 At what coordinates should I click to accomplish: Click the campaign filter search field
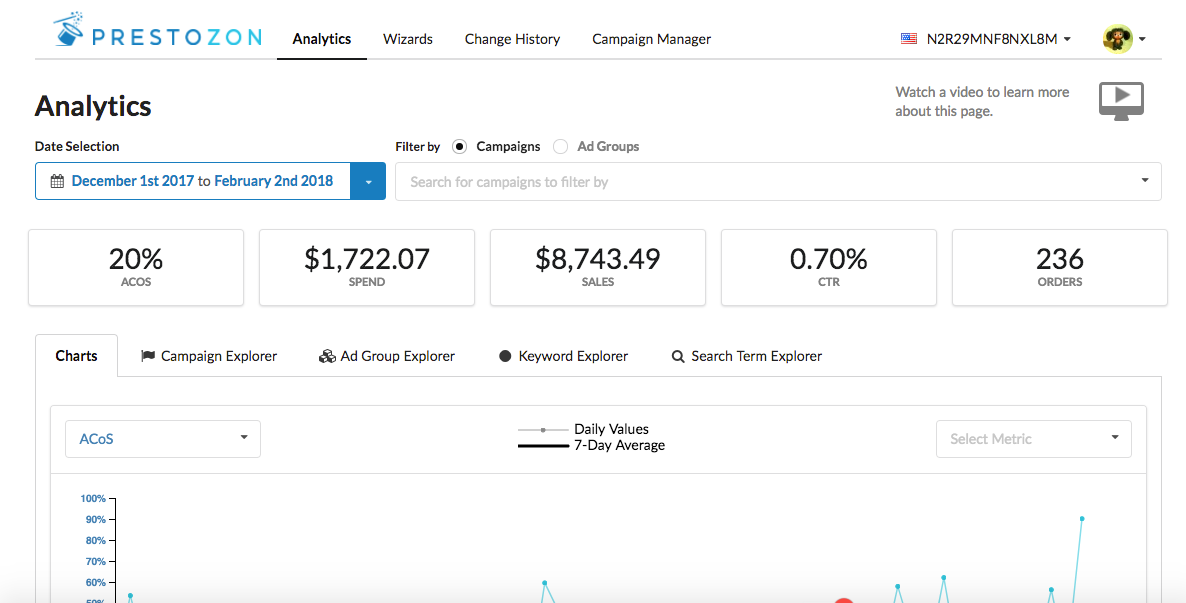[700, 181]
